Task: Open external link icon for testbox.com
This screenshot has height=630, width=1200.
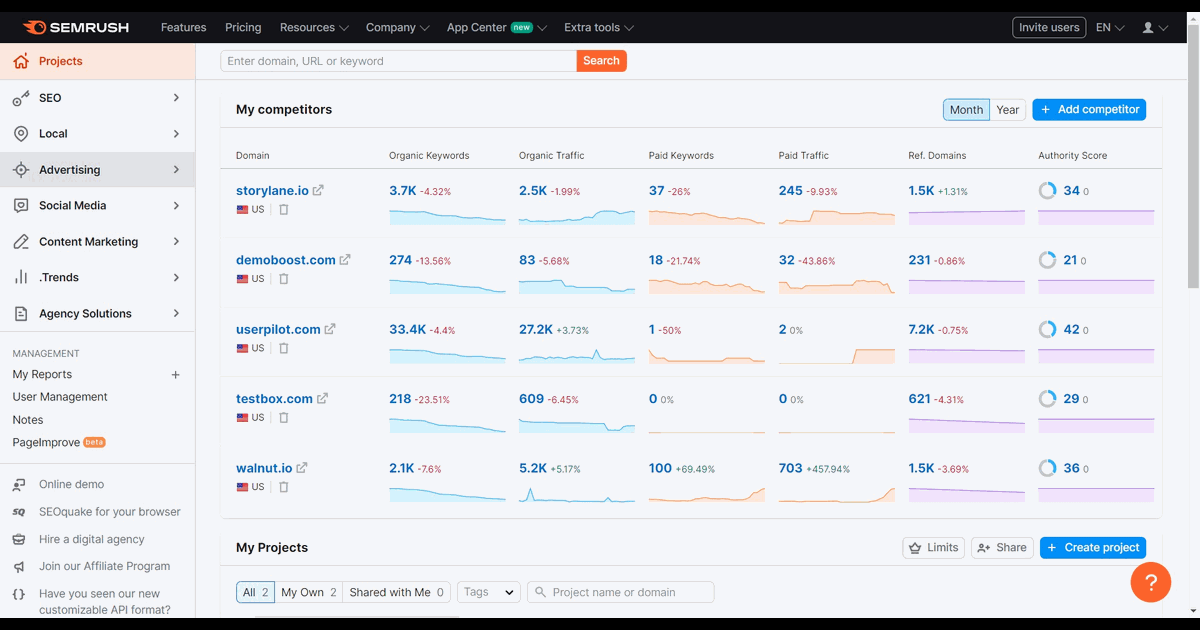Action: 322,398
